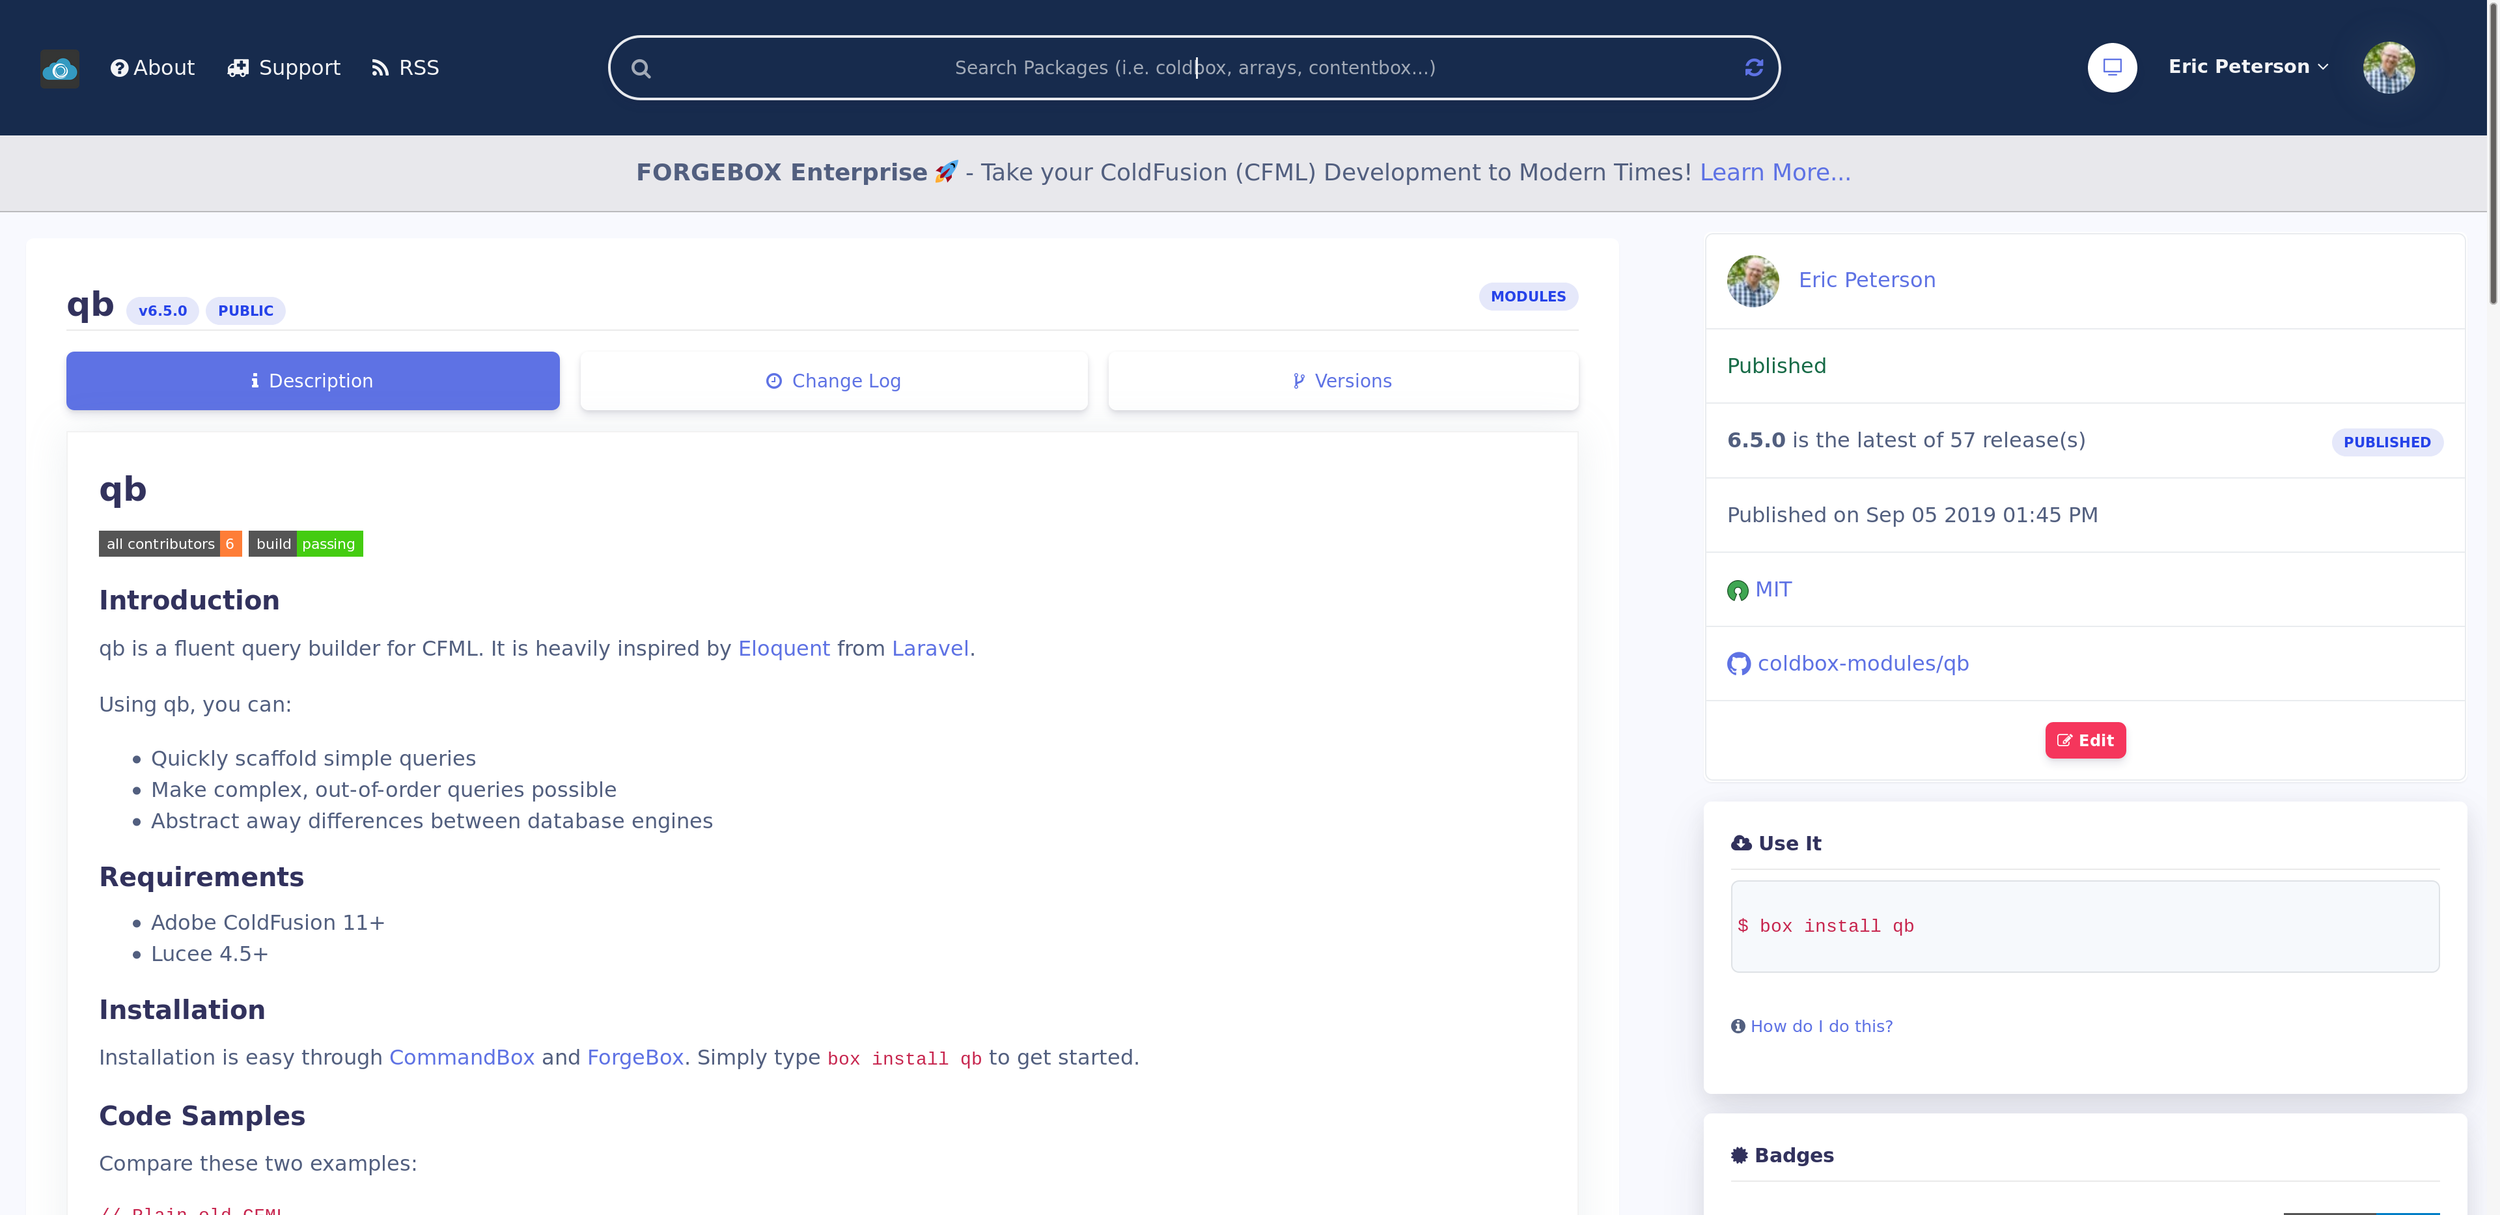The width and height of the screenshot is (2500, 1215).
Task: Open the RSS feed link
Action: coord(405,68)
